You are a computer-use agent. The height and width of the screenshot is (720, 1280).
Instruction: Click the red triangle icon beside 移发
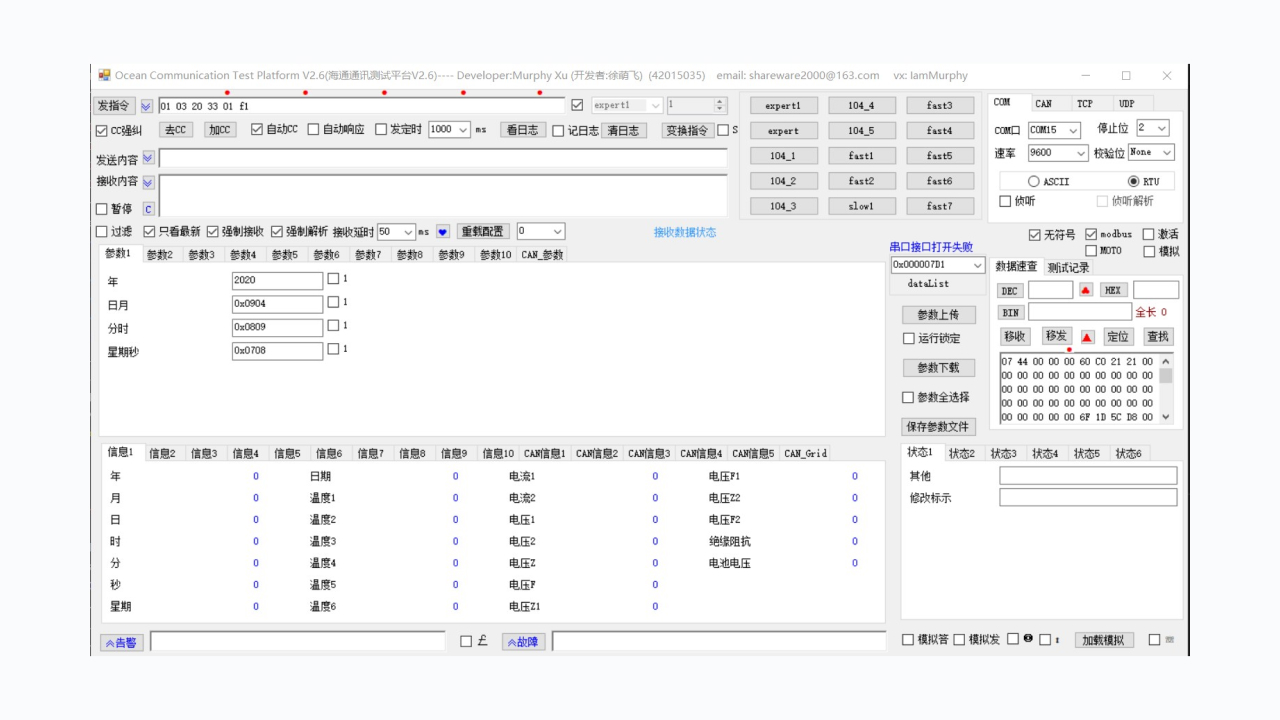1087,337
